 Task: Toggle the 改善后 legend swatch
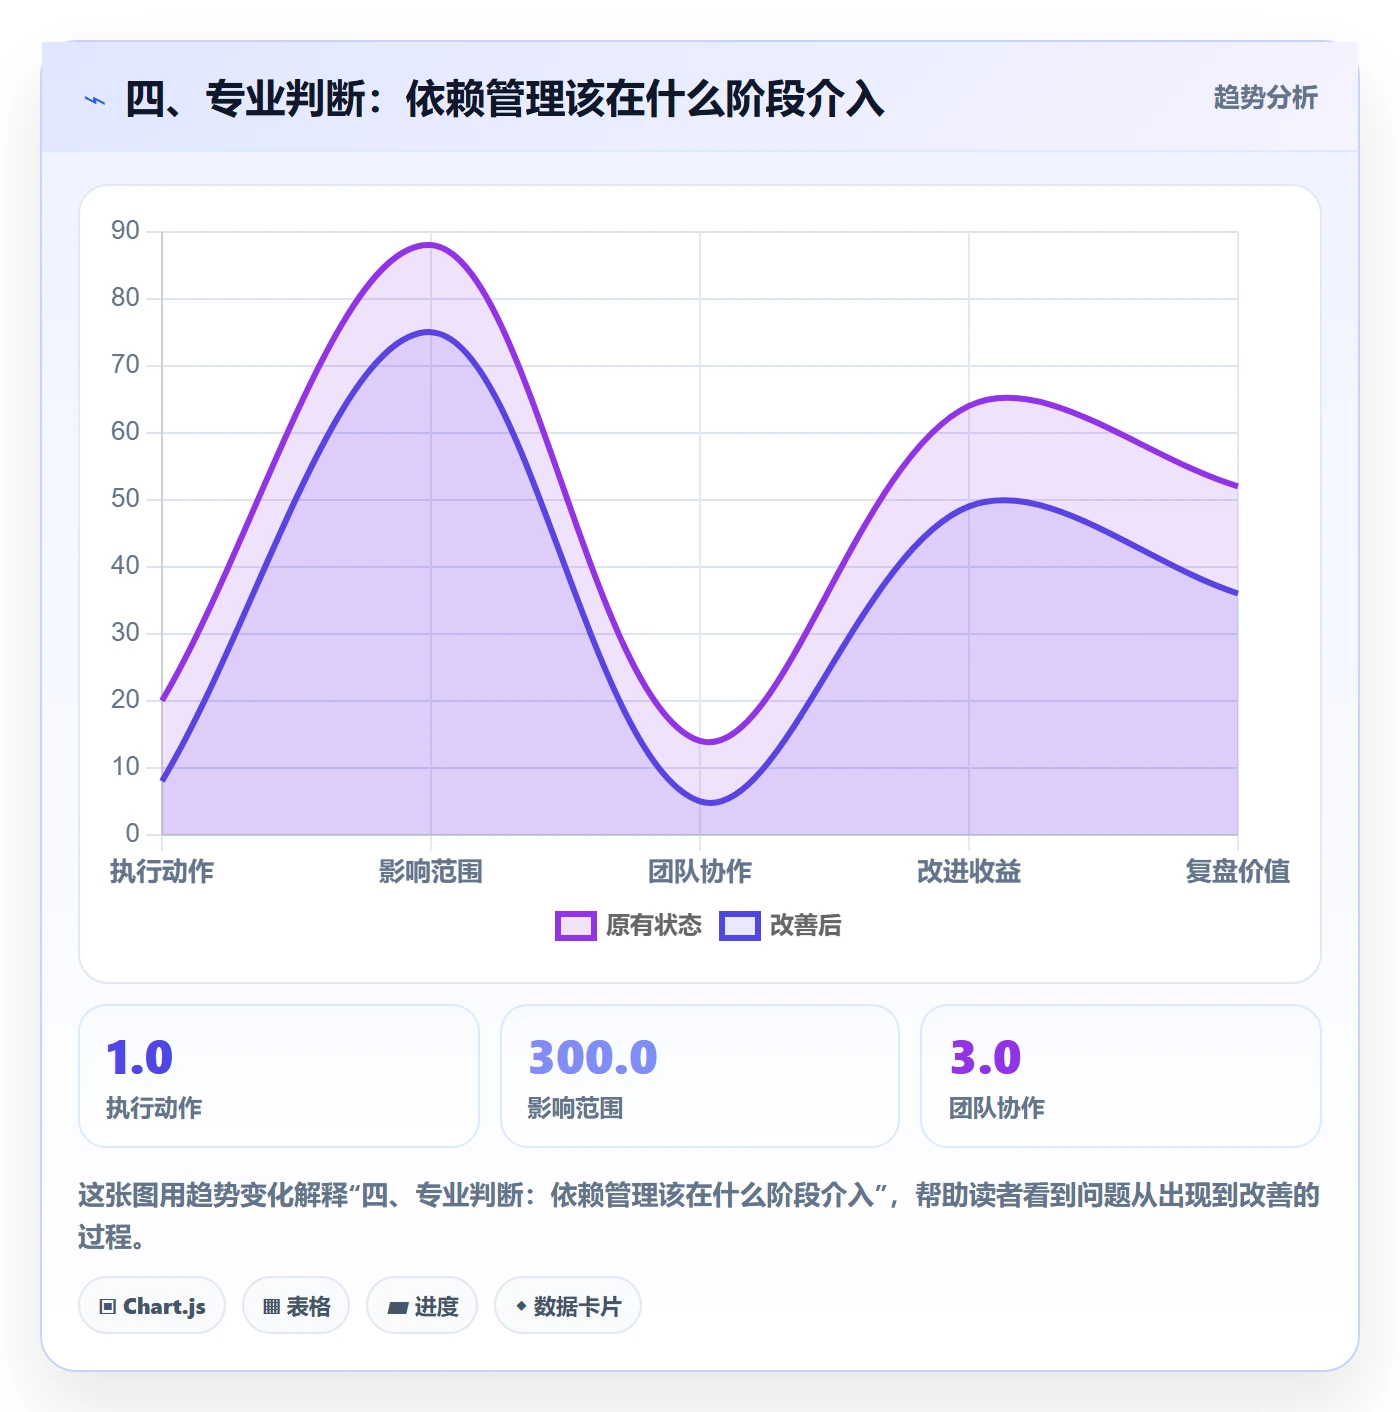740,926
